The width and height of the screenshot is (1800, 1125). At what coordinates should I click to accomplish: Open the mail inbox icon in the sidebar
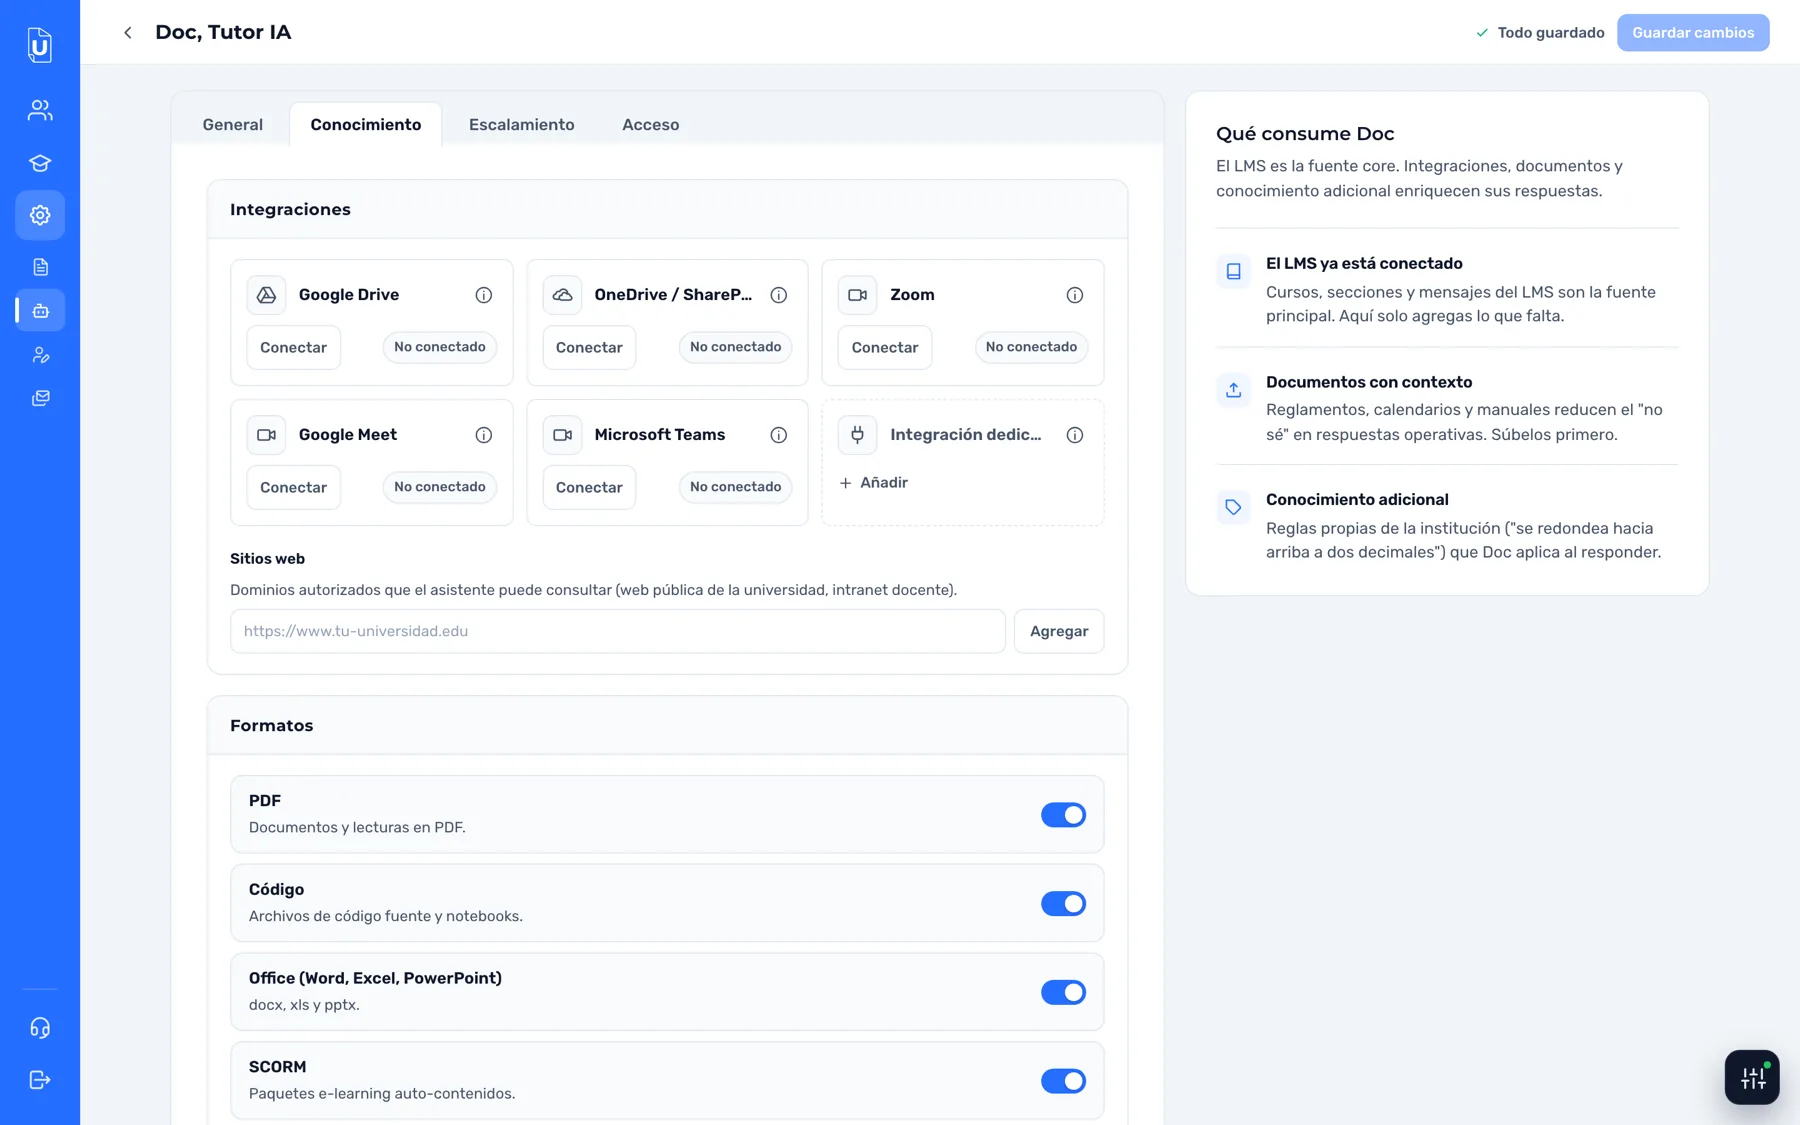[40, 398]
